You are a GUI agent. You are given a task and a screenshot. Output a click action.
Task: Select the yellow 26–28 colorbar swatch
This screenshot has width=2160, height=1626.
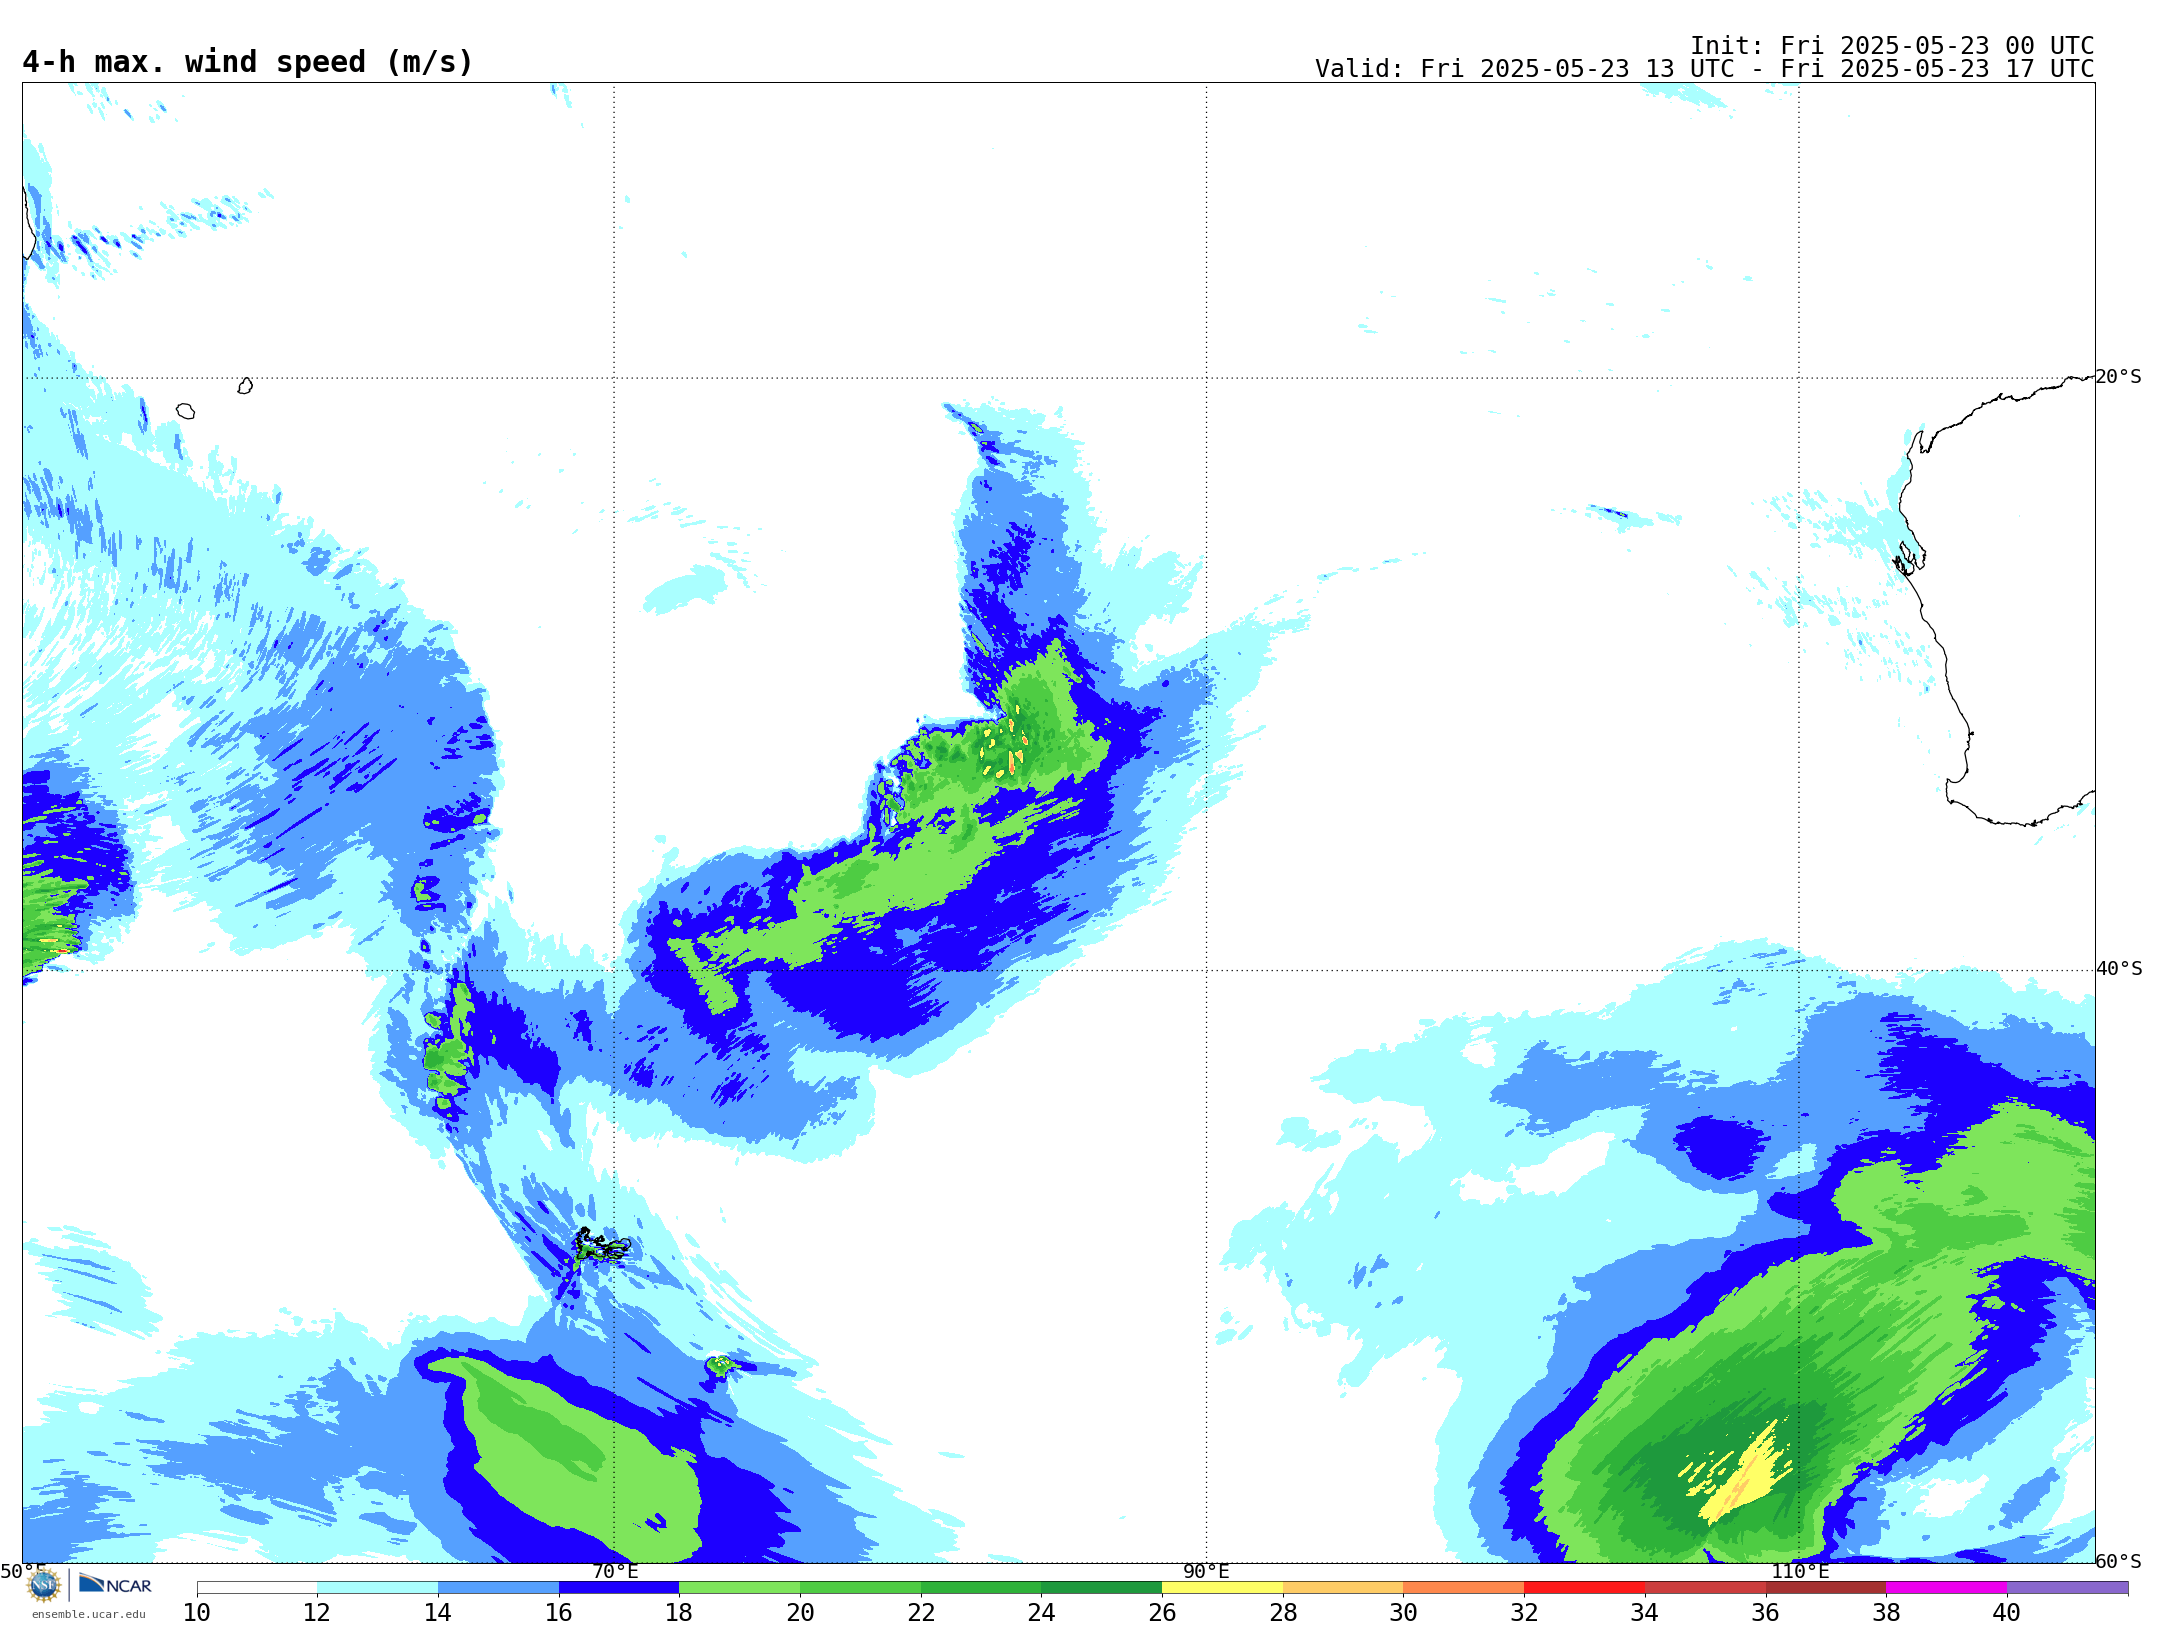click(1222, 1588)
